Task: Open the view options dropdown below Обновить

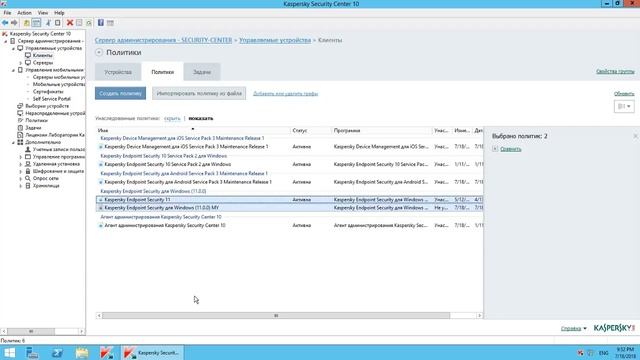Action: point(624,106)
